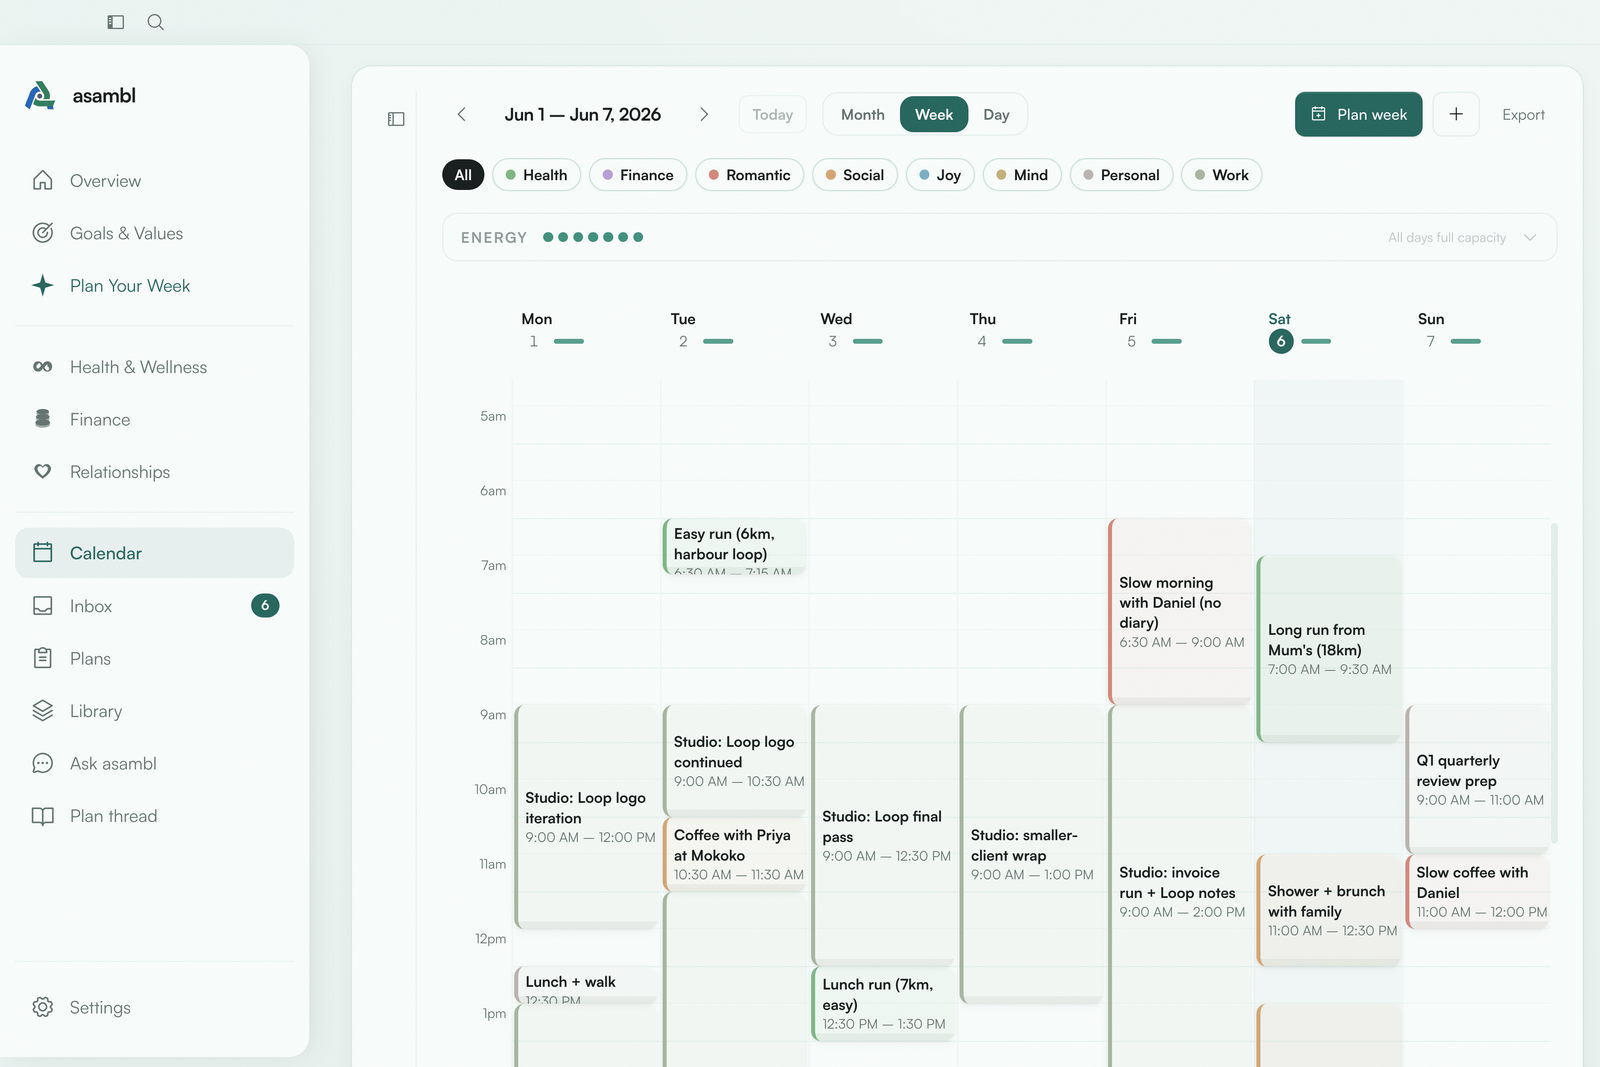Filter by All categories

tap(463, 175)
